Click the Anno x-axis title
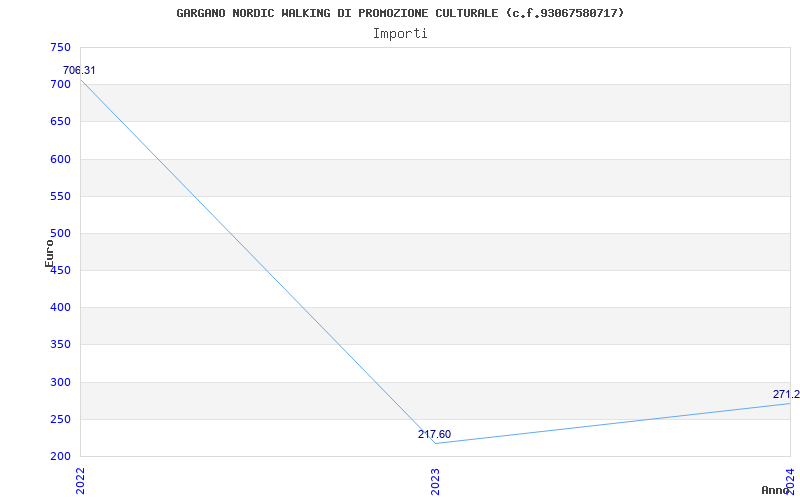The height and width of the screenshot is (500, 800). [x=775, y=490]
